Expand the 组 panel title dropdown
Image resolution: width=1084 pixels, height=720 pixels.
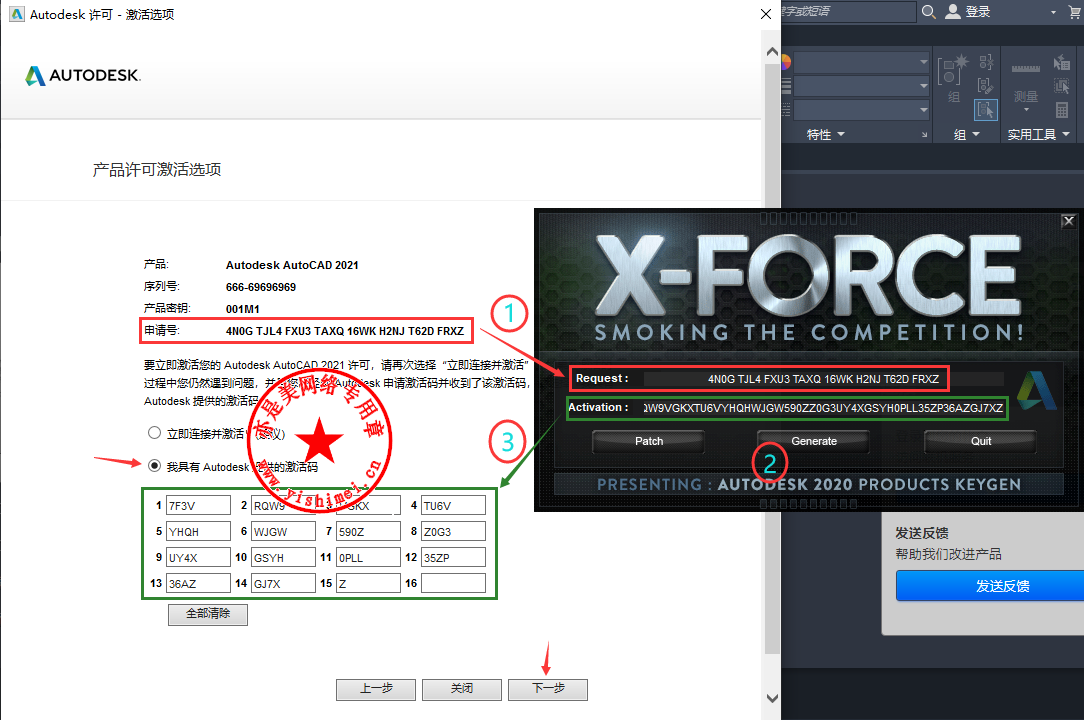coord(976,134)
